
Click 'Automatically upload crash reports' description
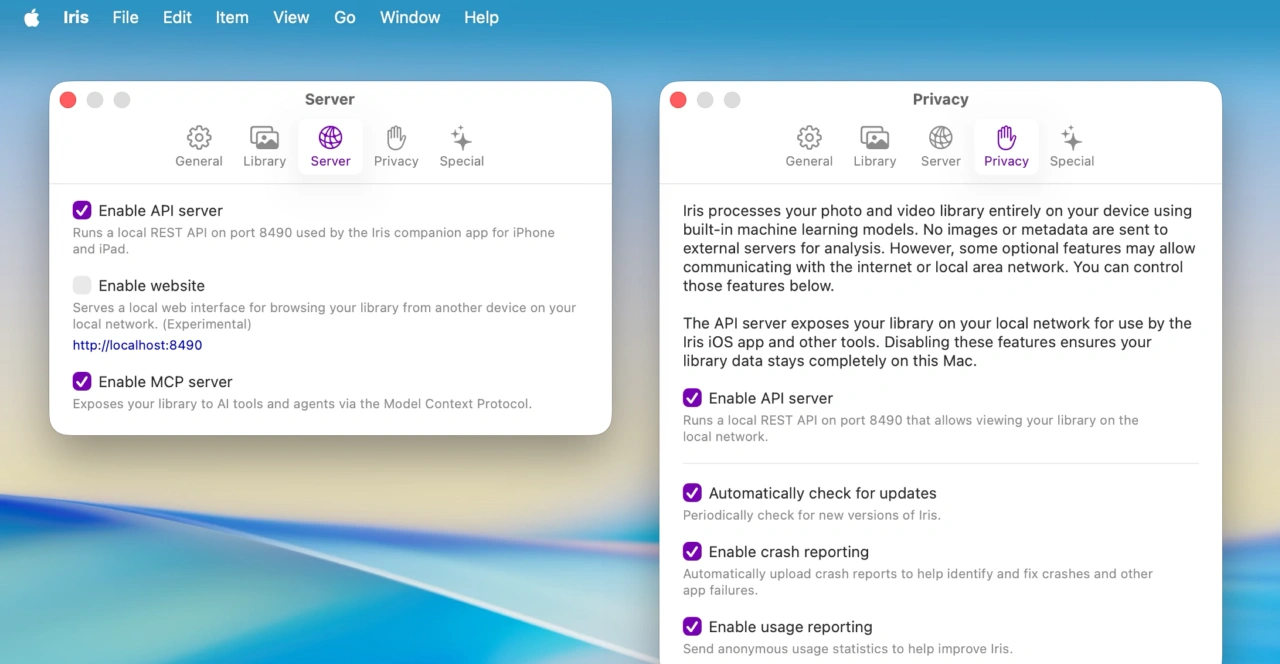pos(918,582)
